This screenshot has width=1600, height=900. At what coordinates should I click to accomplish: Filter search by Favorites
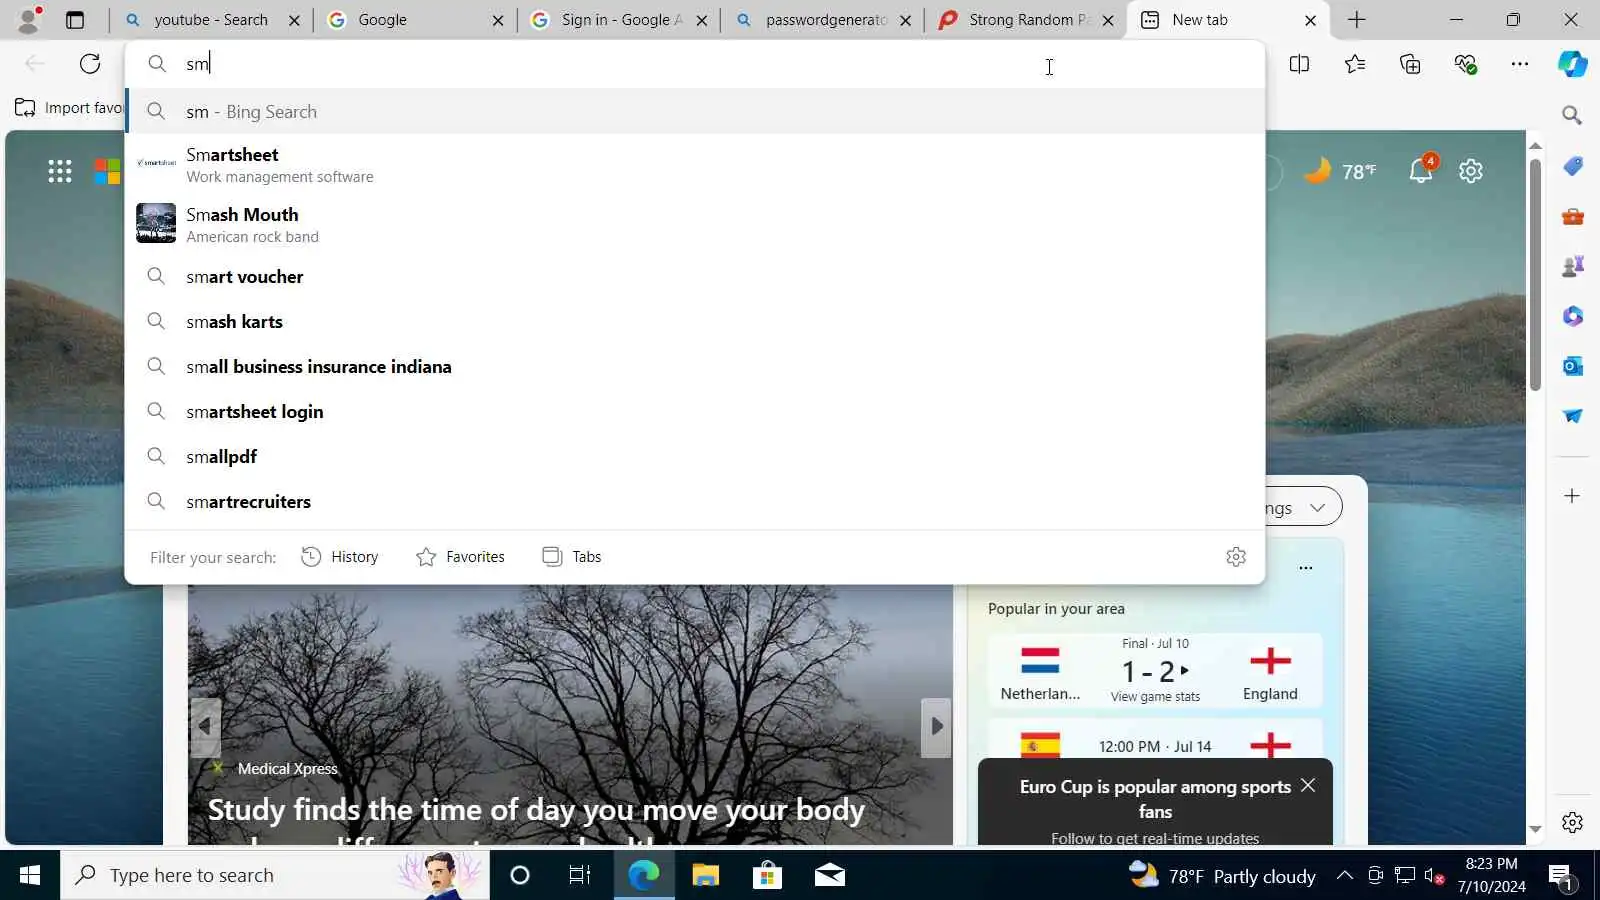(460, 557)
